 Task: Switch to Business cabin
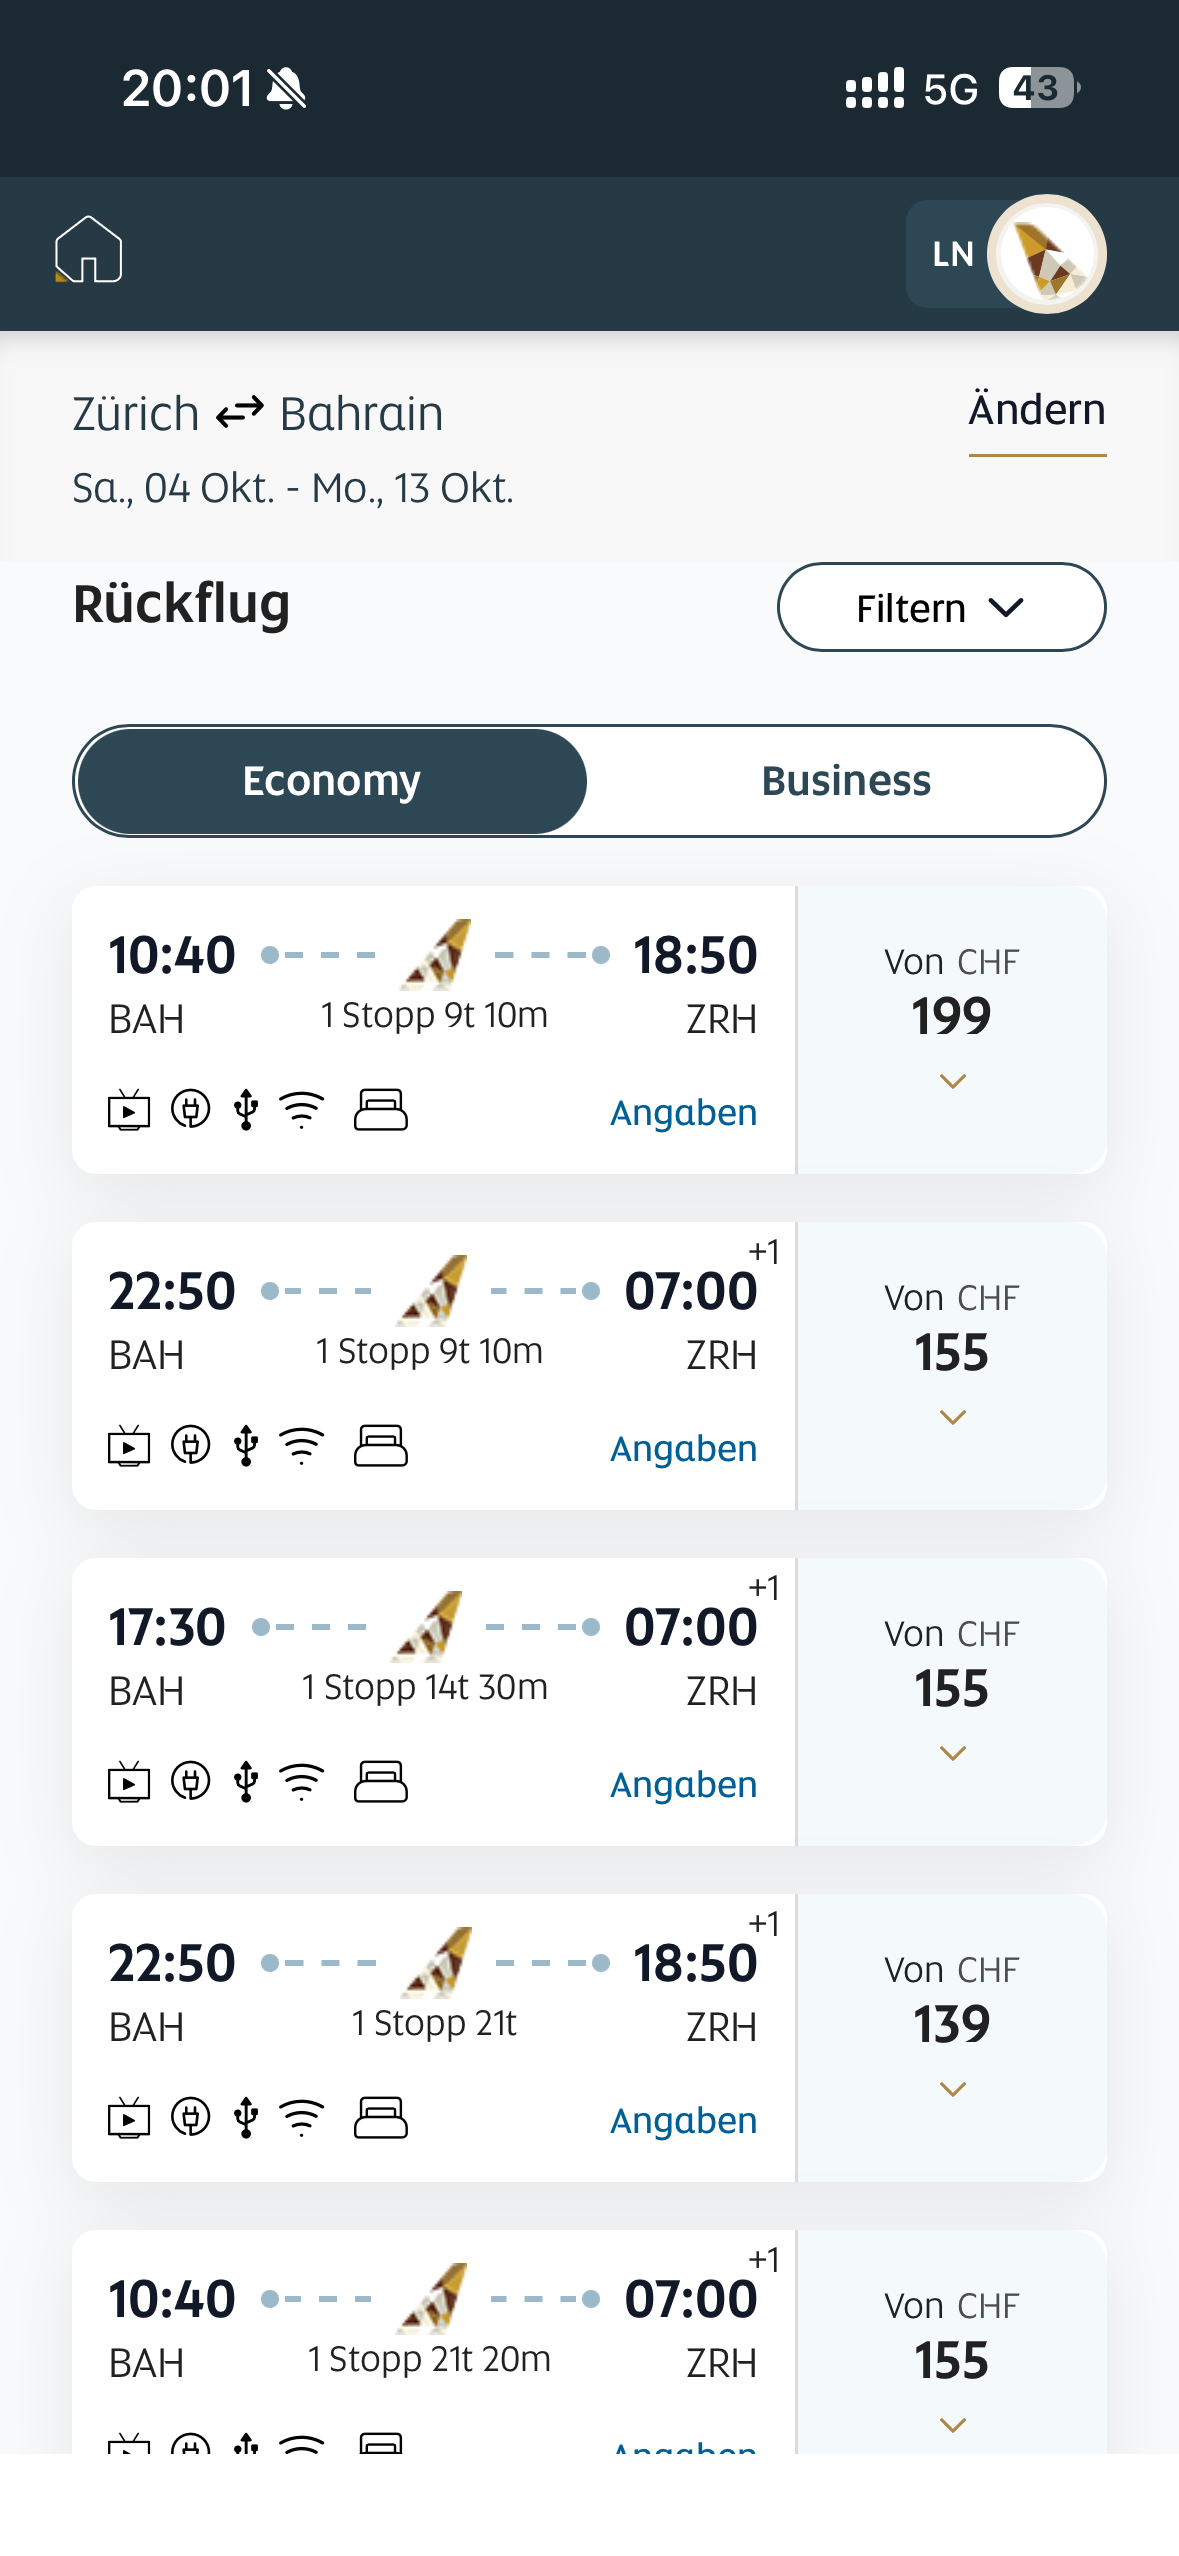[846, 781]
